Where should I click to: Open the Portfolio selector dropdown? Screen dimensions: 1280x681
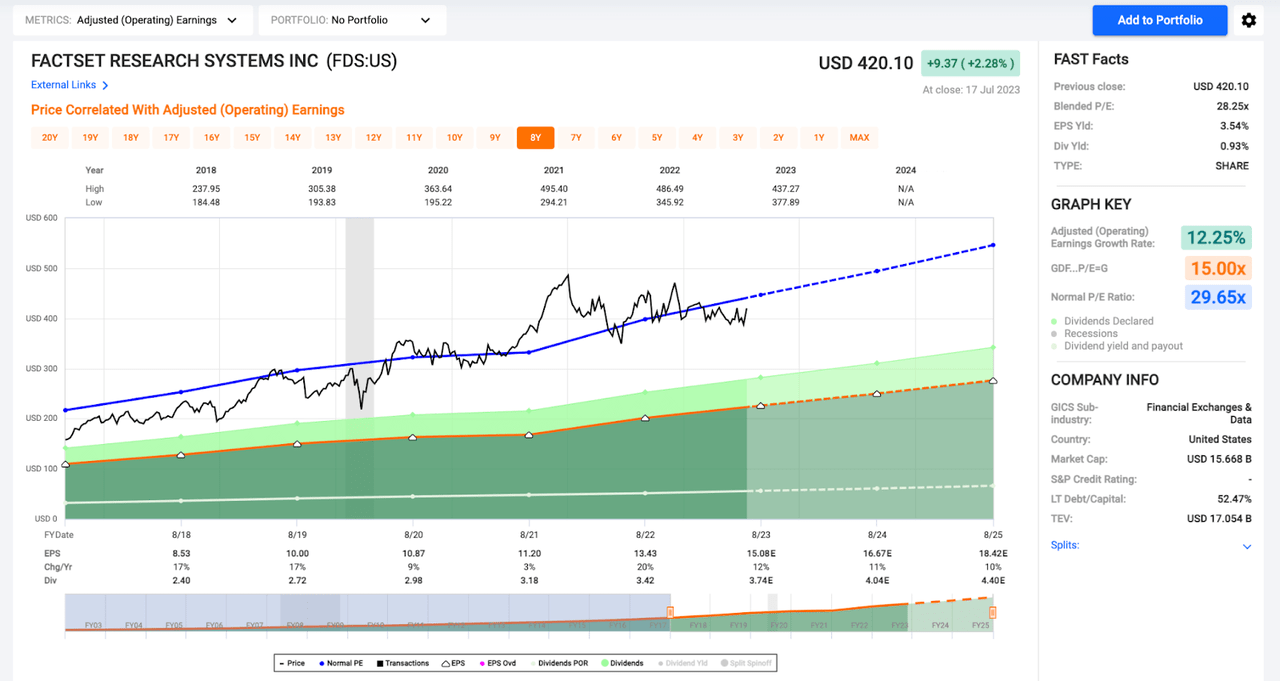351,19
